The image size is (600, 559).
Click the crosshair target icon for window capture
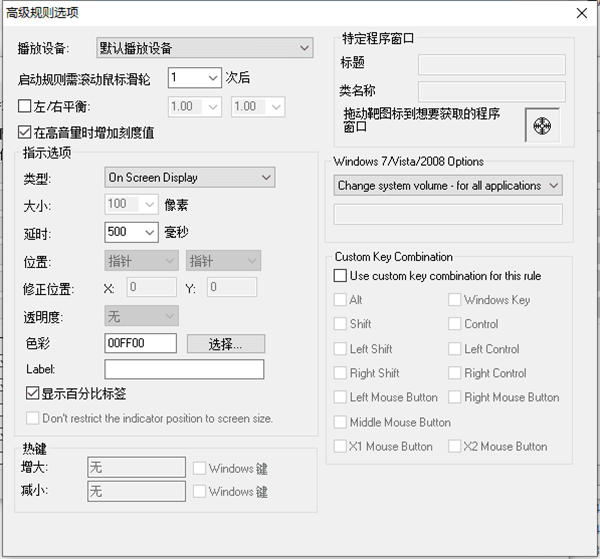tap(543, 126)
